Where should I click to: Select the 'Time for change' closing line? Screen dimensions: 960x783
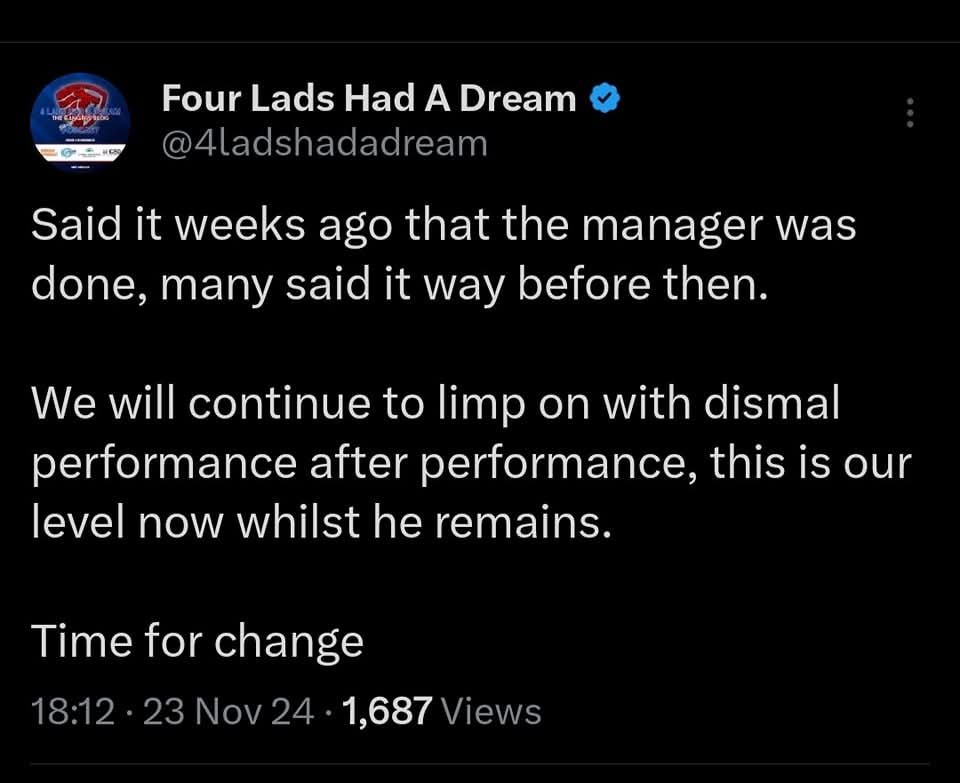197,643
